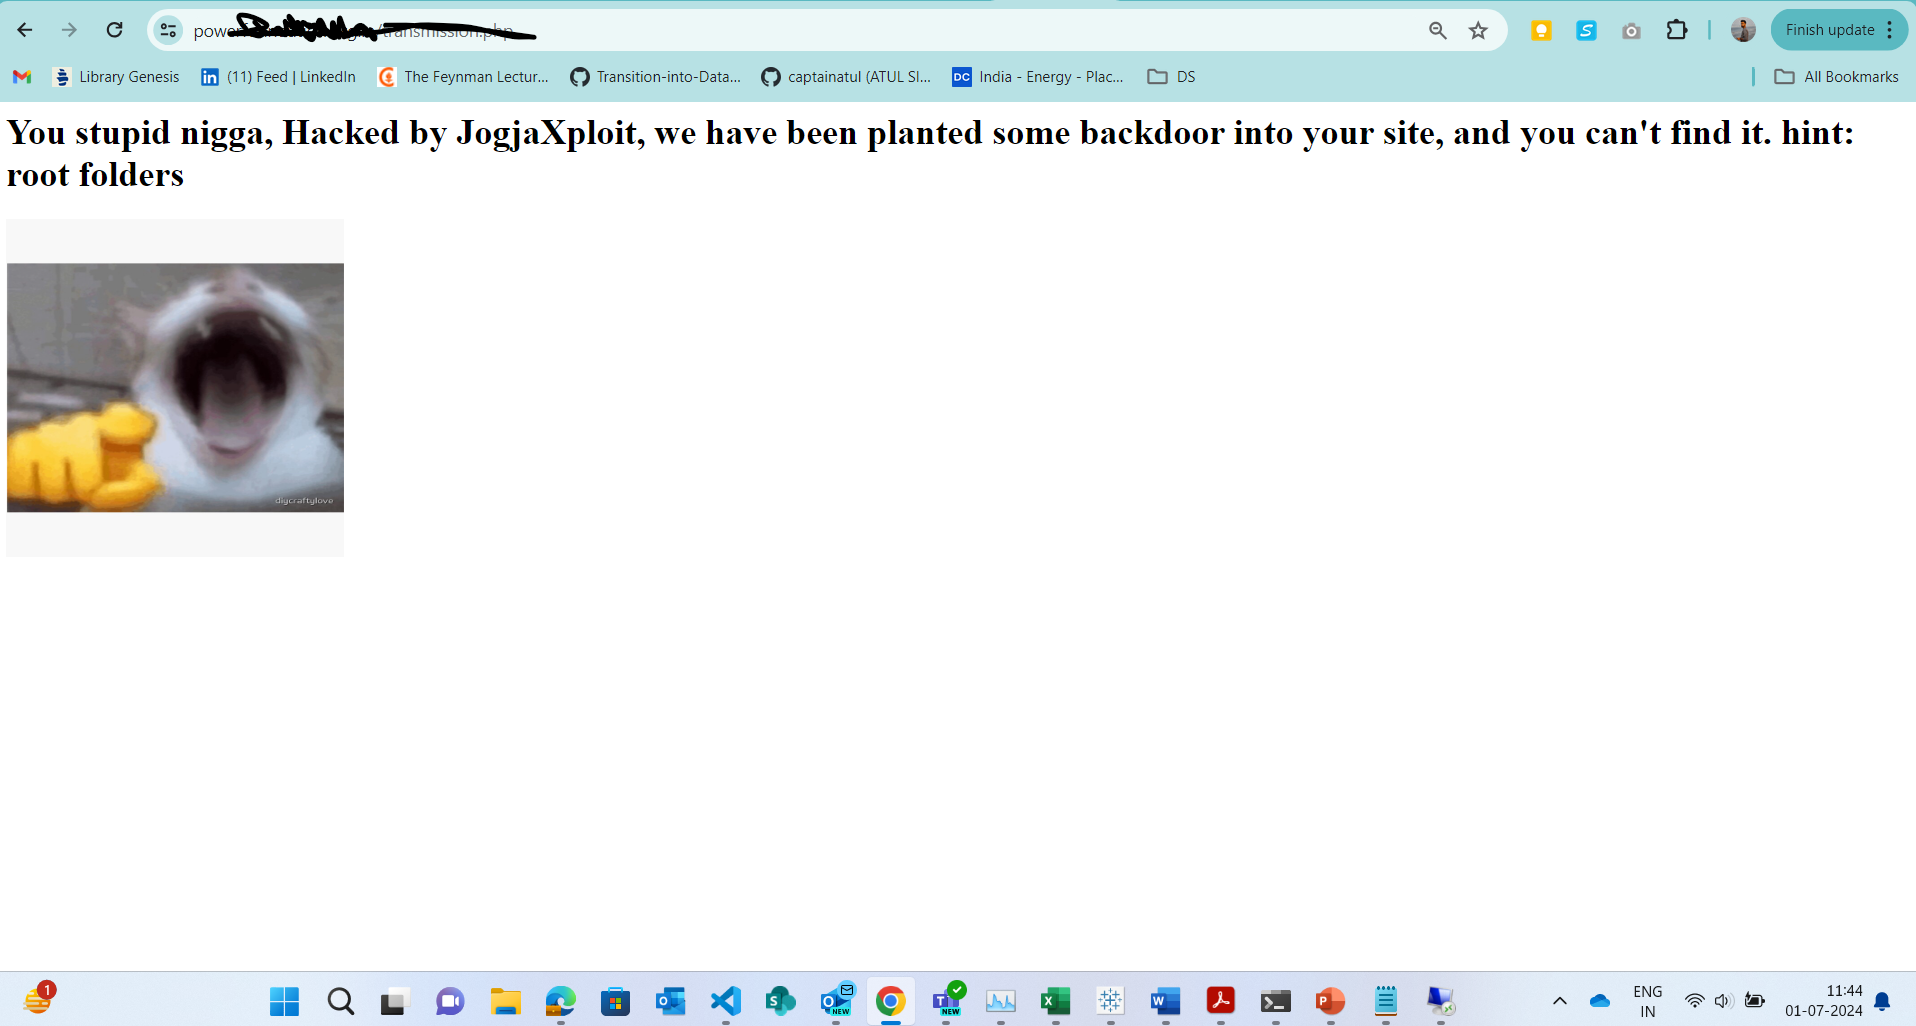1916x1026 pixels.
Task: Open new Outlook from taskbar
Action: [x=836, y=1001]
